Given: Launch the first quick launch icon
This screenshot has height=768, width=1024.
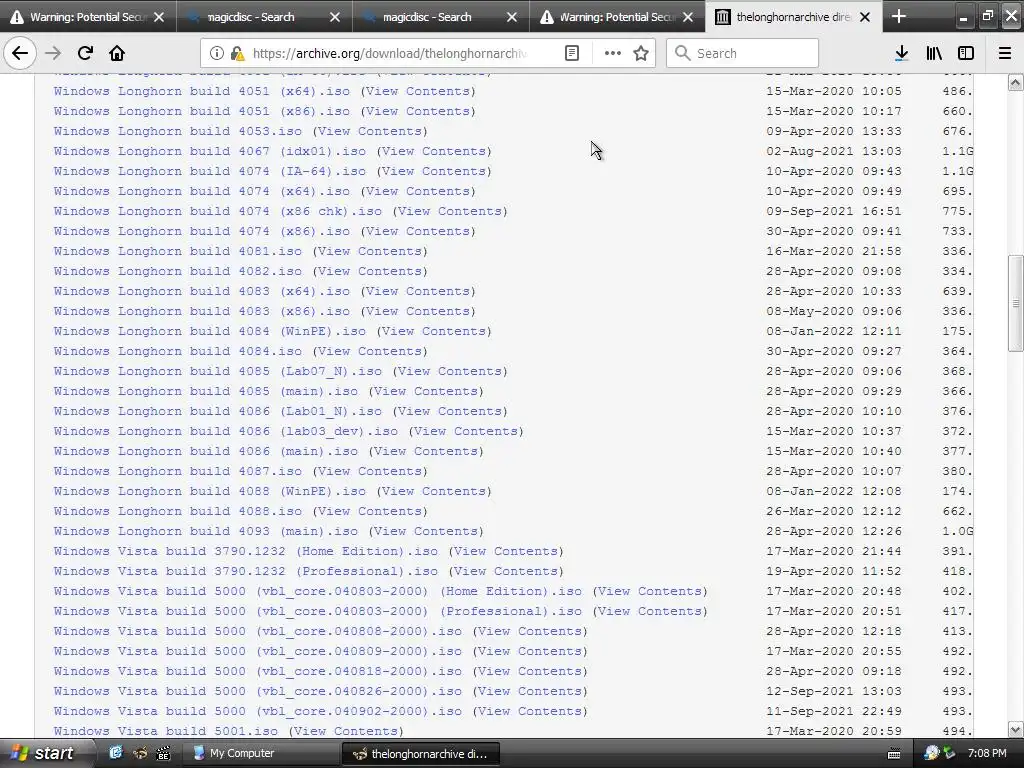Looking at the screenshot, I should (116, 753).
